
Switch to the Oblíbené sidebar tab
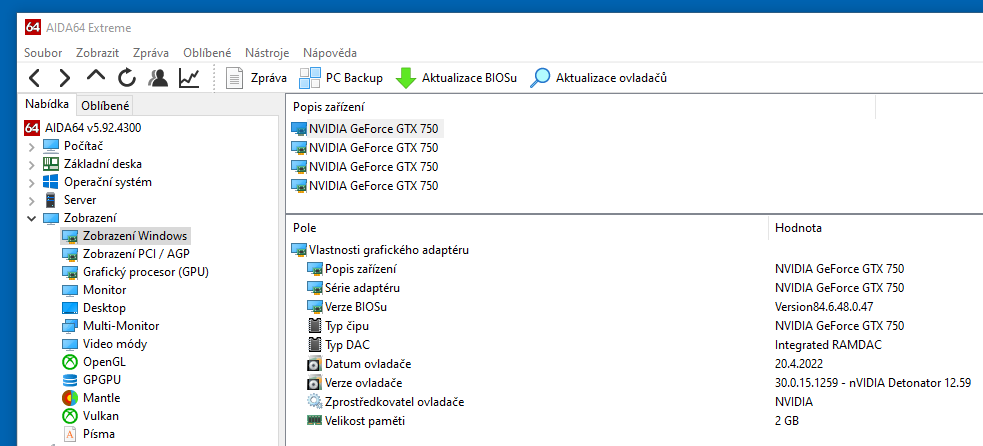tap(105, 106)
